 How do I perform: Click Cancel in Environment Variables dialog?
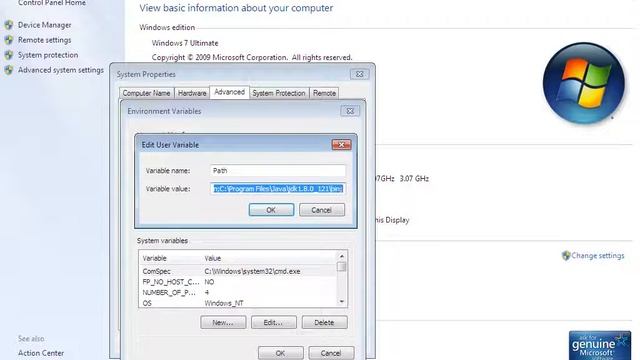click(x=331, y=353)
